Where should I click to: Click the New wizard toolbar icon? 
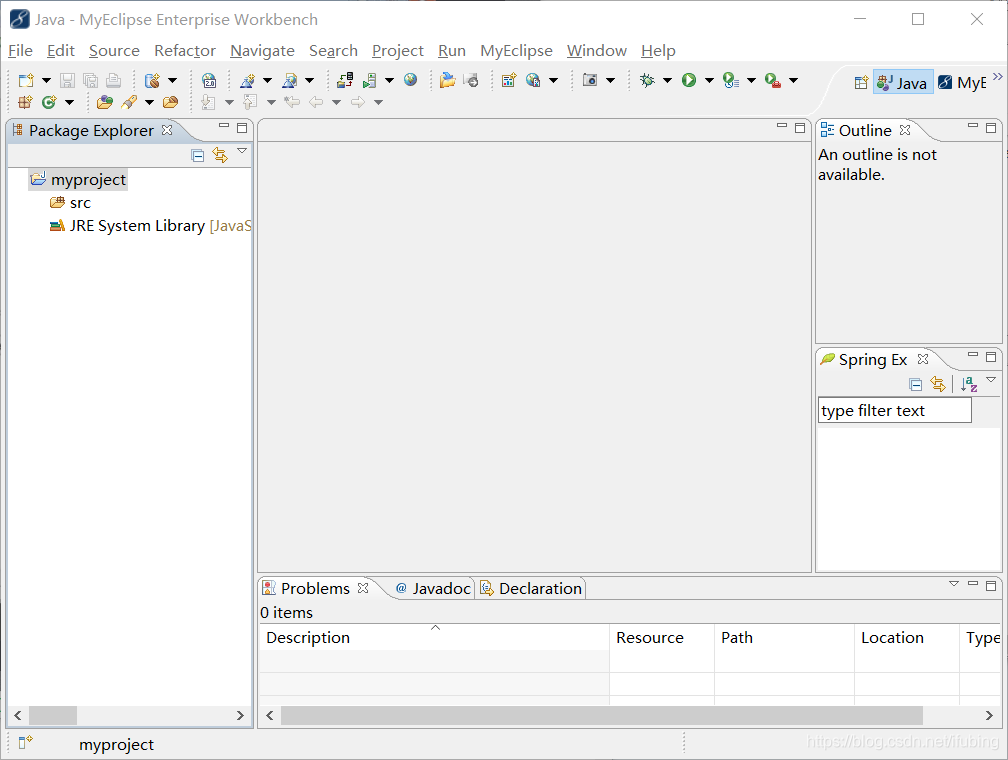26,80
